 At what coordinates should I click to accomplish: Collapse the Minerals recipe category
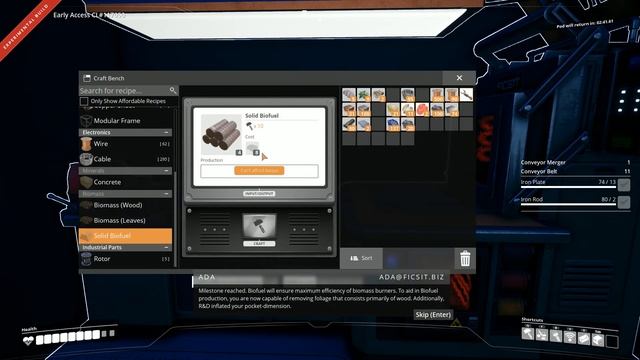click(166, 171)
